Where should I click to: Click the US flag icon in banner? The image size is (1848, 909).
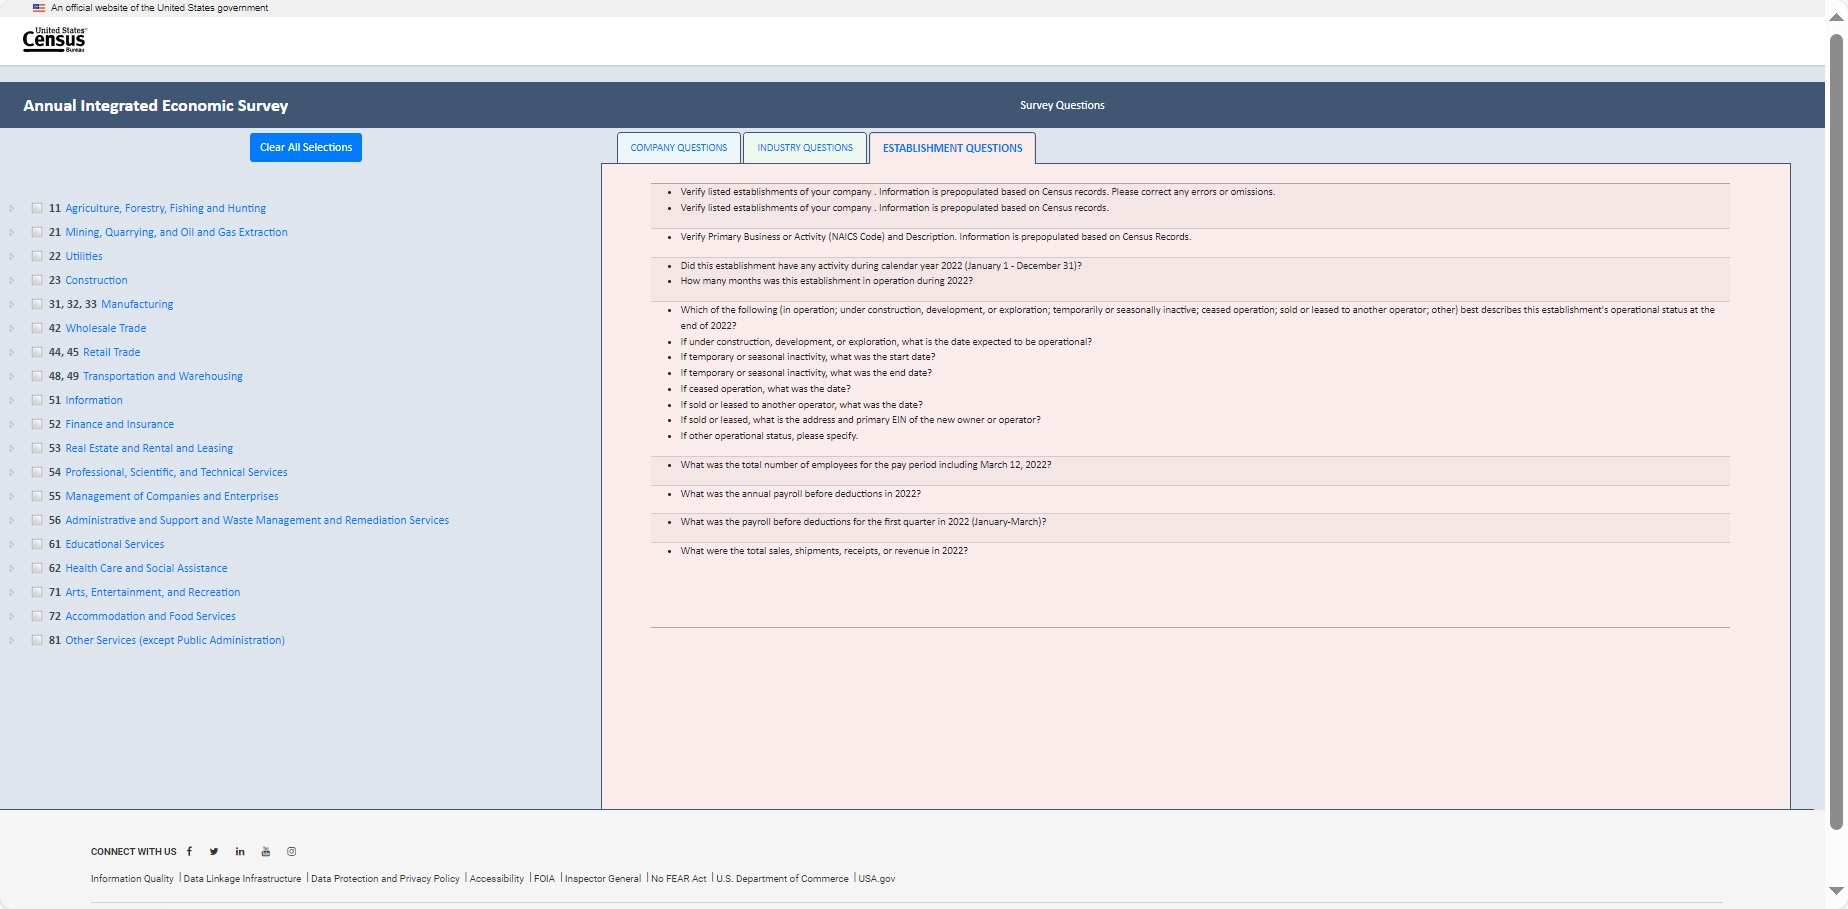point(39,8)
